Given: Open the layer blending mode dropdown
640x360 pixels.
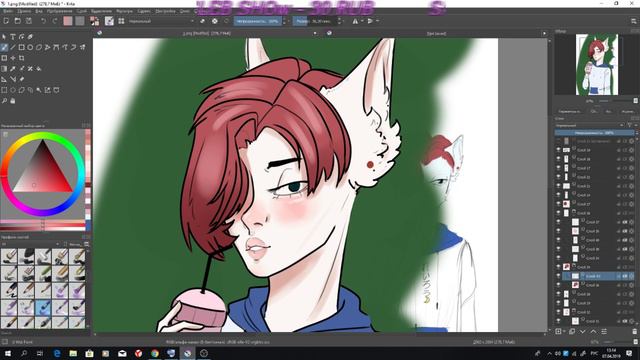Looking at the screenshot, I should point(589,125).
